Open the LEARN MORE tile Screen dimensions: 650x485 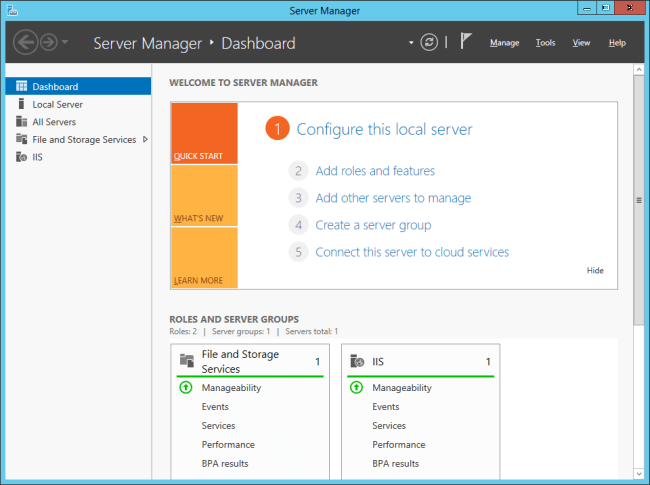(204, 257)
